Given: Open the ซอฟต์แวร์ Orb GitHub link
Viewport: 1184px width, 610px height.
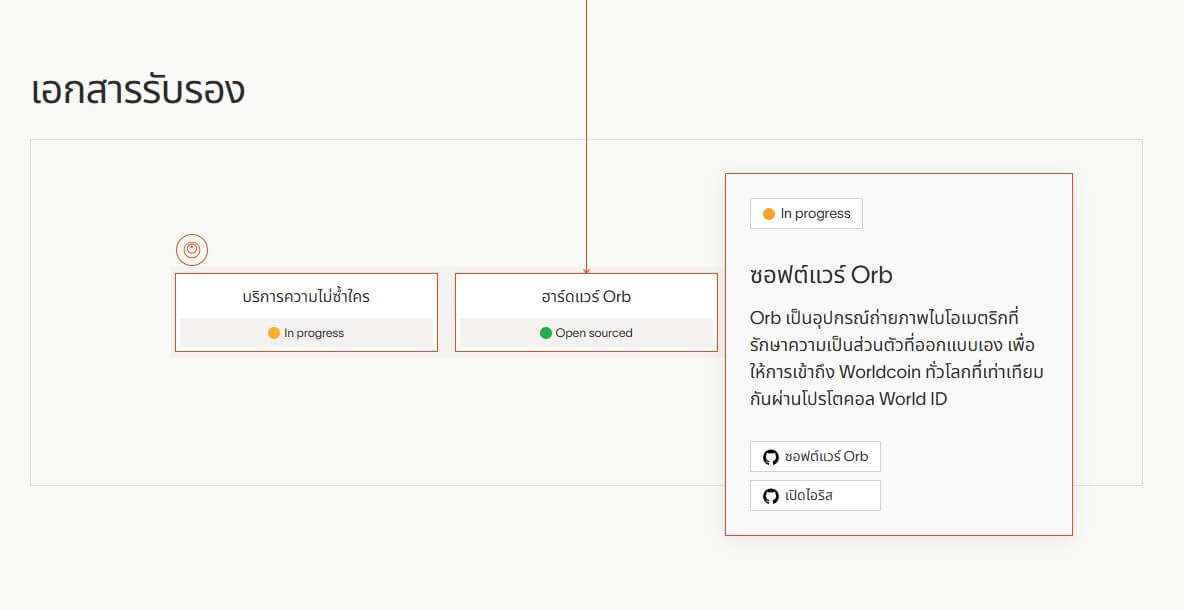Looking at the screenshot, I should click(x=816, y=457).
